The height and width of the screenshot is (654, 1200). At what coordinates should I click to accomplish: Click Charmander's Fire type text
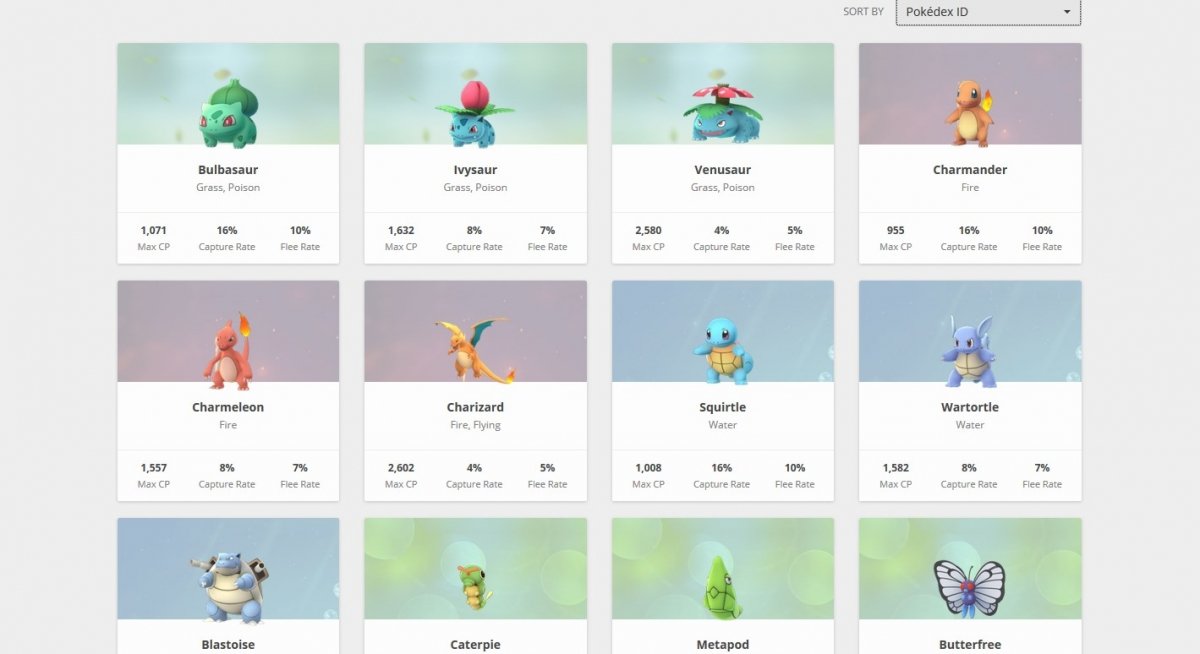click(x=970, y=188)
